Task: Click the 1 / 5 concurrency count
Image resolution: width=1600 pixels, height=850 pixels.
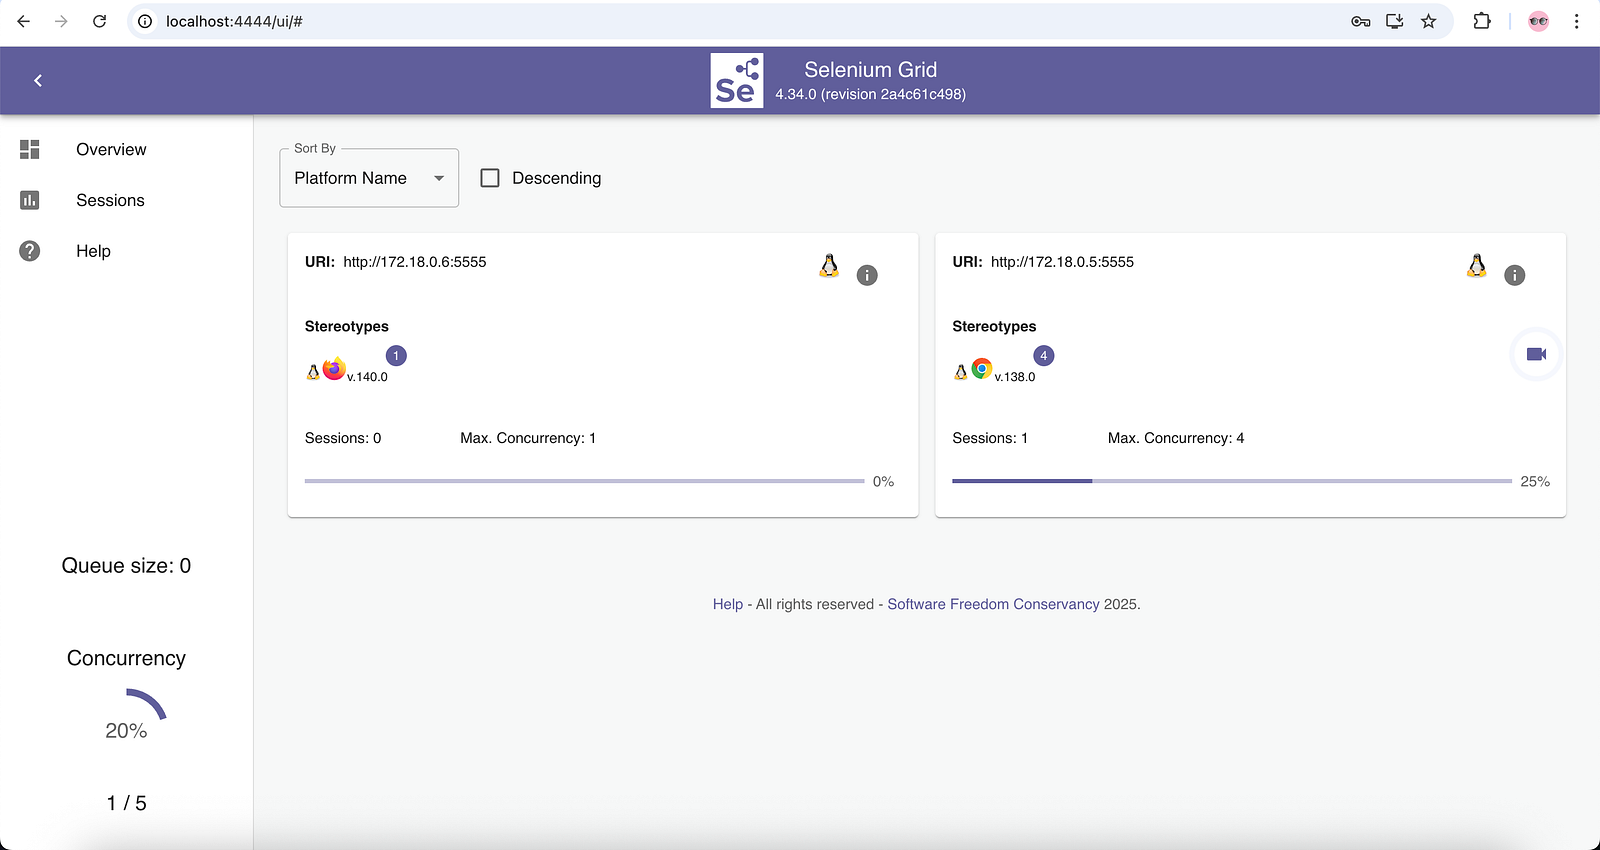Action: (126, 803)
